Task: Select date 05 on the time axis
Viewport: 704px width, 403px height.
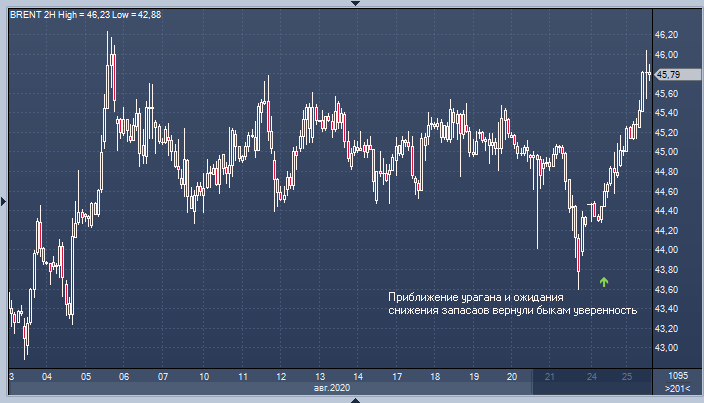Action: coord(86,377)
